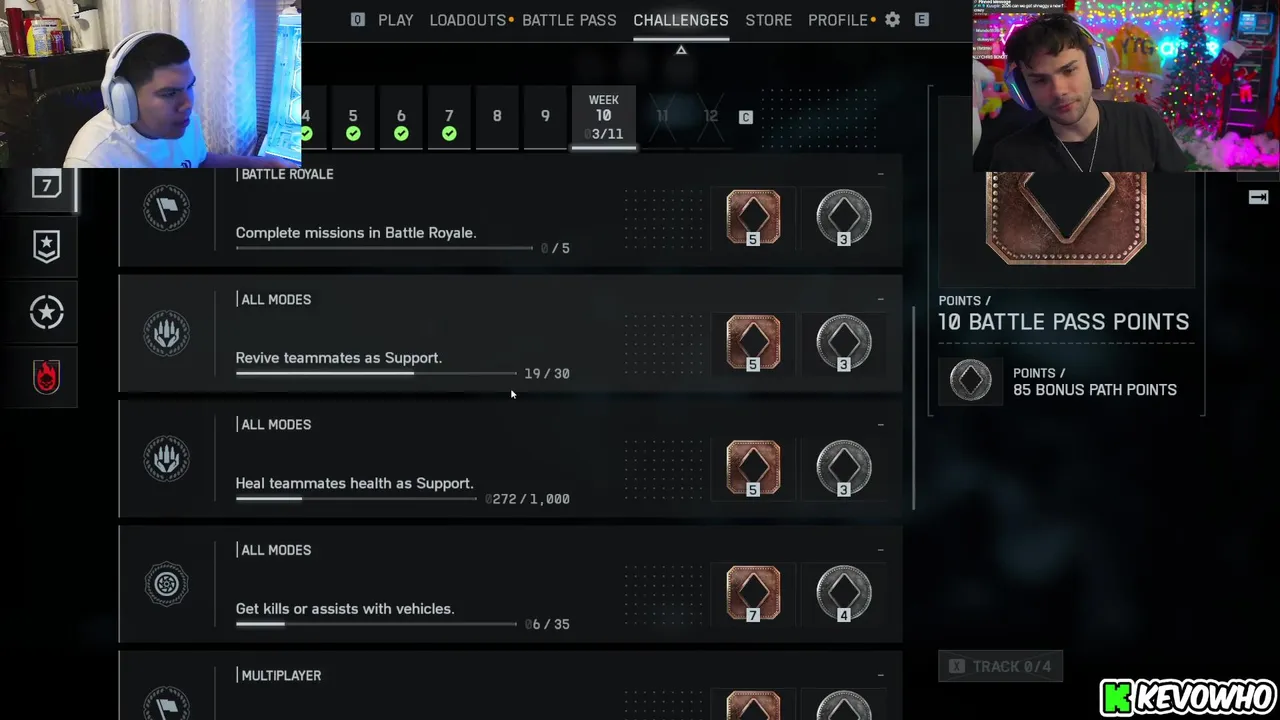1280x720 pixels.
Task: Click 'Get kills or assists with vehicles.' text
Action: pyautogui.click(x=345, y=608)
